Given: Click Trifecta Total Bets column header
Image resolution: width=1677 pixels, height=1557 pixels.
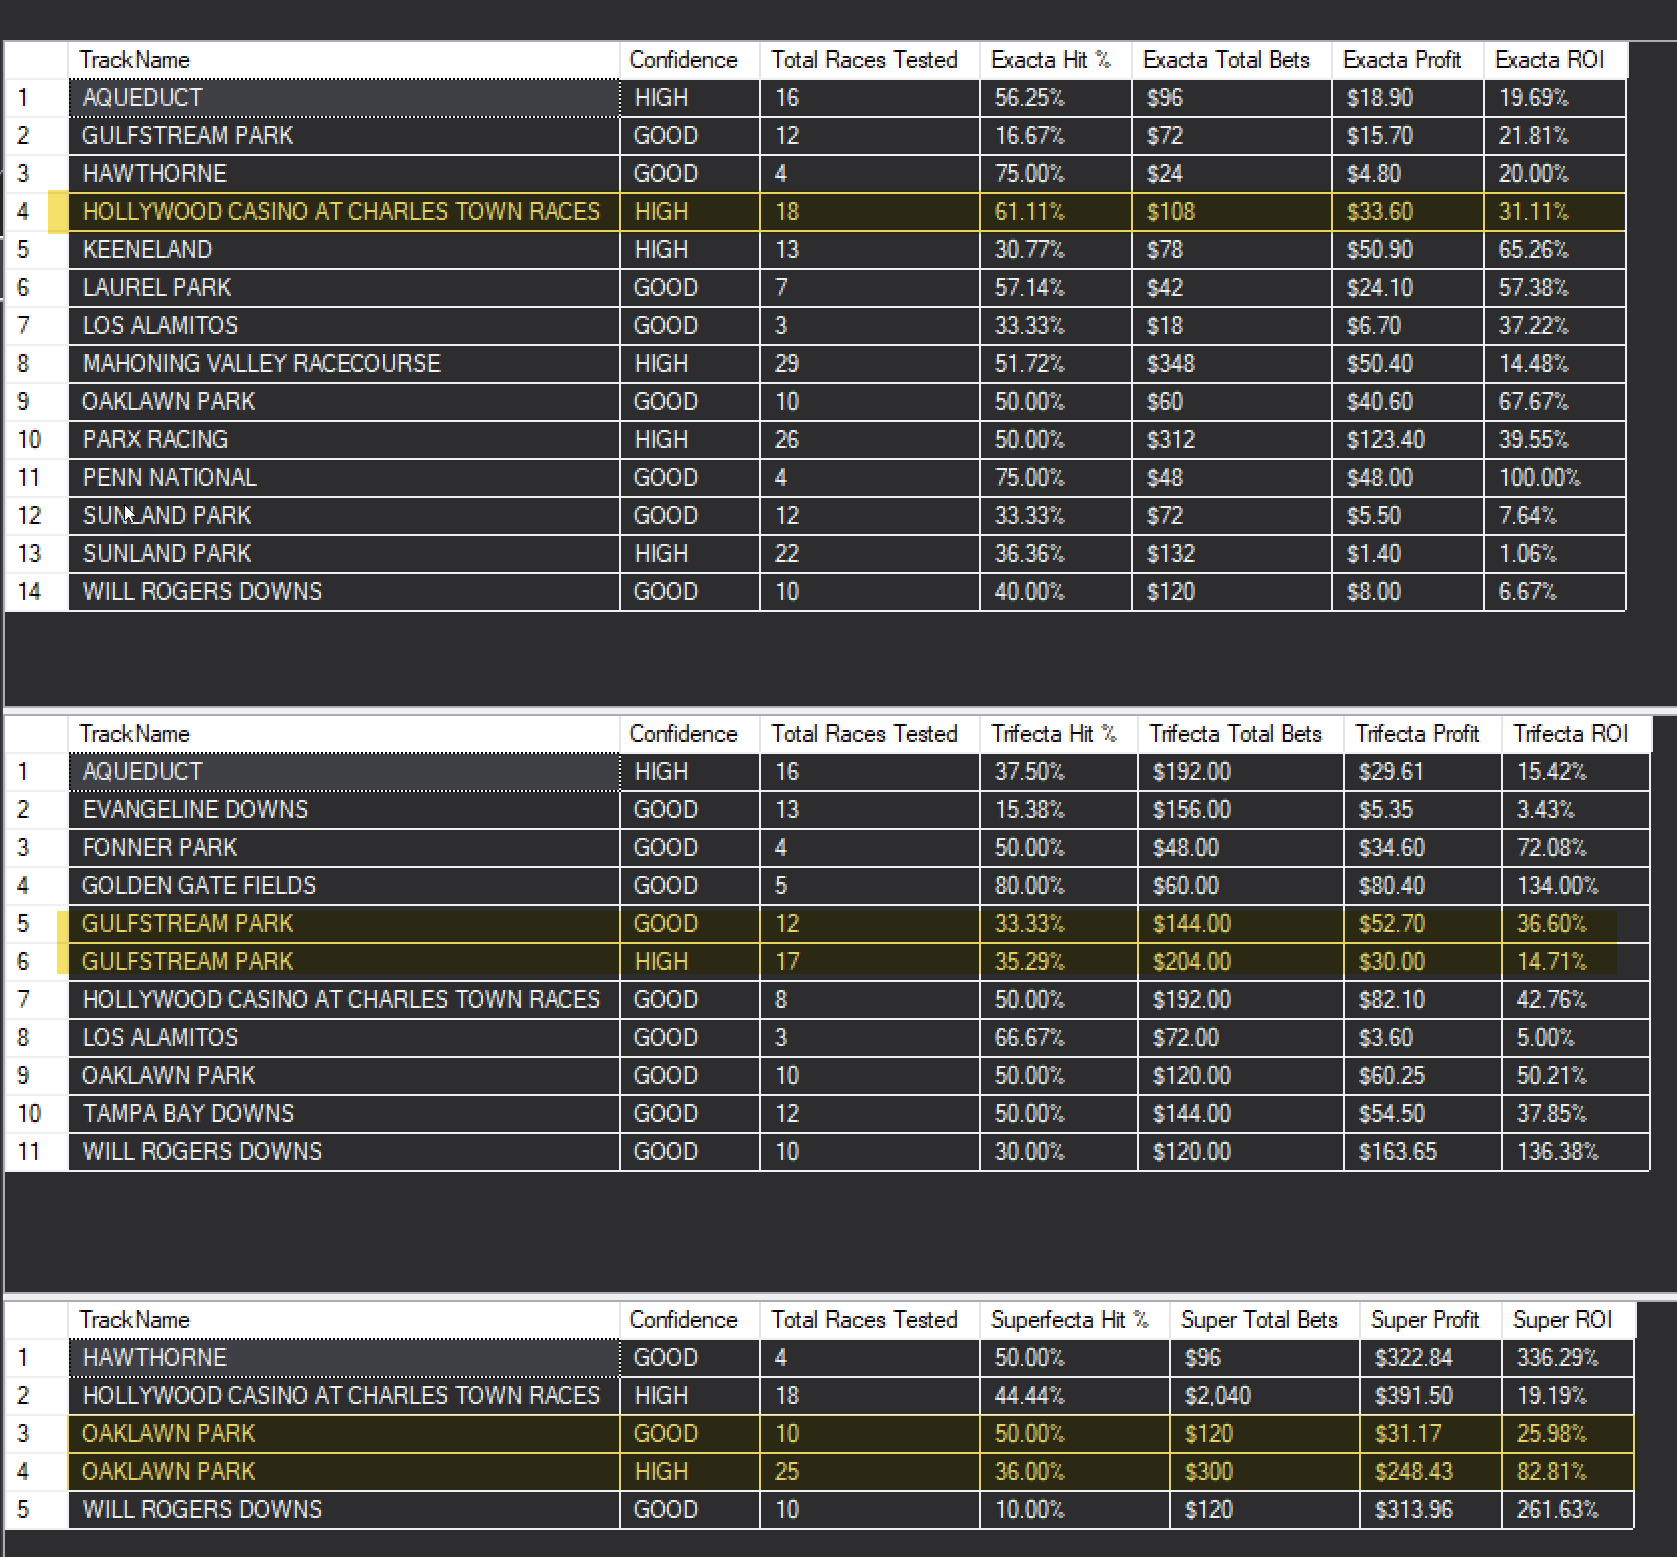Looking at the screenshot, I should click(x=1241, y=734).
